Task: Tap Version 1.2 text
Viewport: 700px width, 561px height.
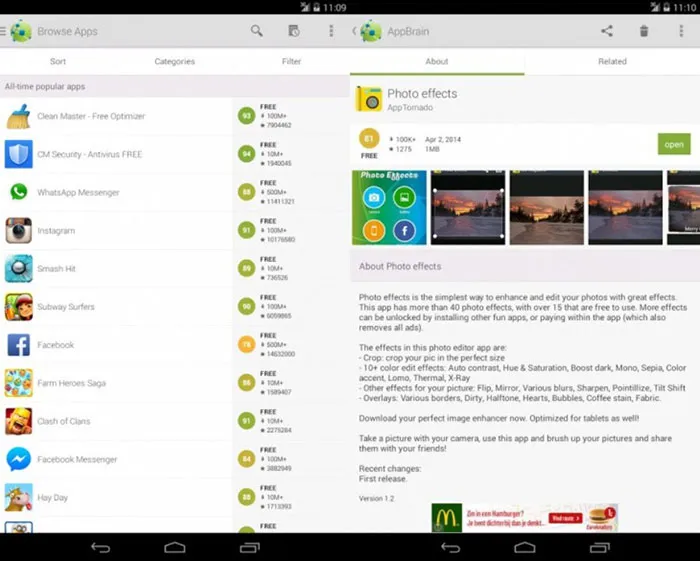Action: click(x=376, y=499)
